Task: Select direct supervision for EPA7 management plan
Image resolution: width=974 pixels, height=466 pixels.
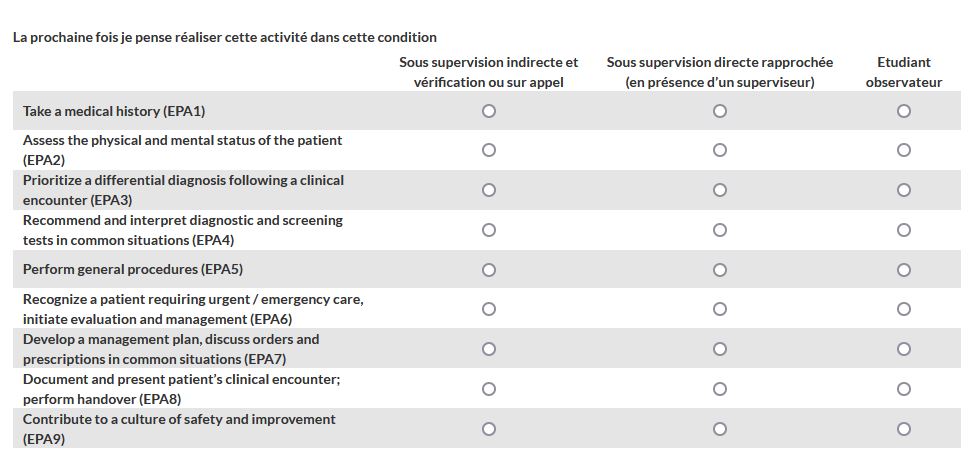Action: 720,349
